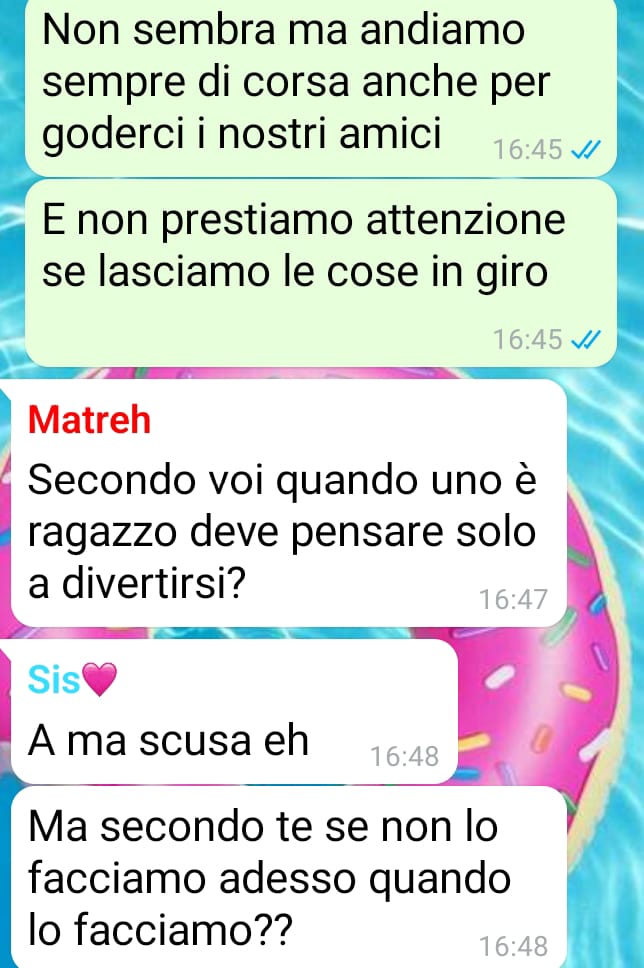Tap the text 'lo facciamo??' in the last bubble
This screenshot has height=968, width=644.
click(x=160, y=930)
